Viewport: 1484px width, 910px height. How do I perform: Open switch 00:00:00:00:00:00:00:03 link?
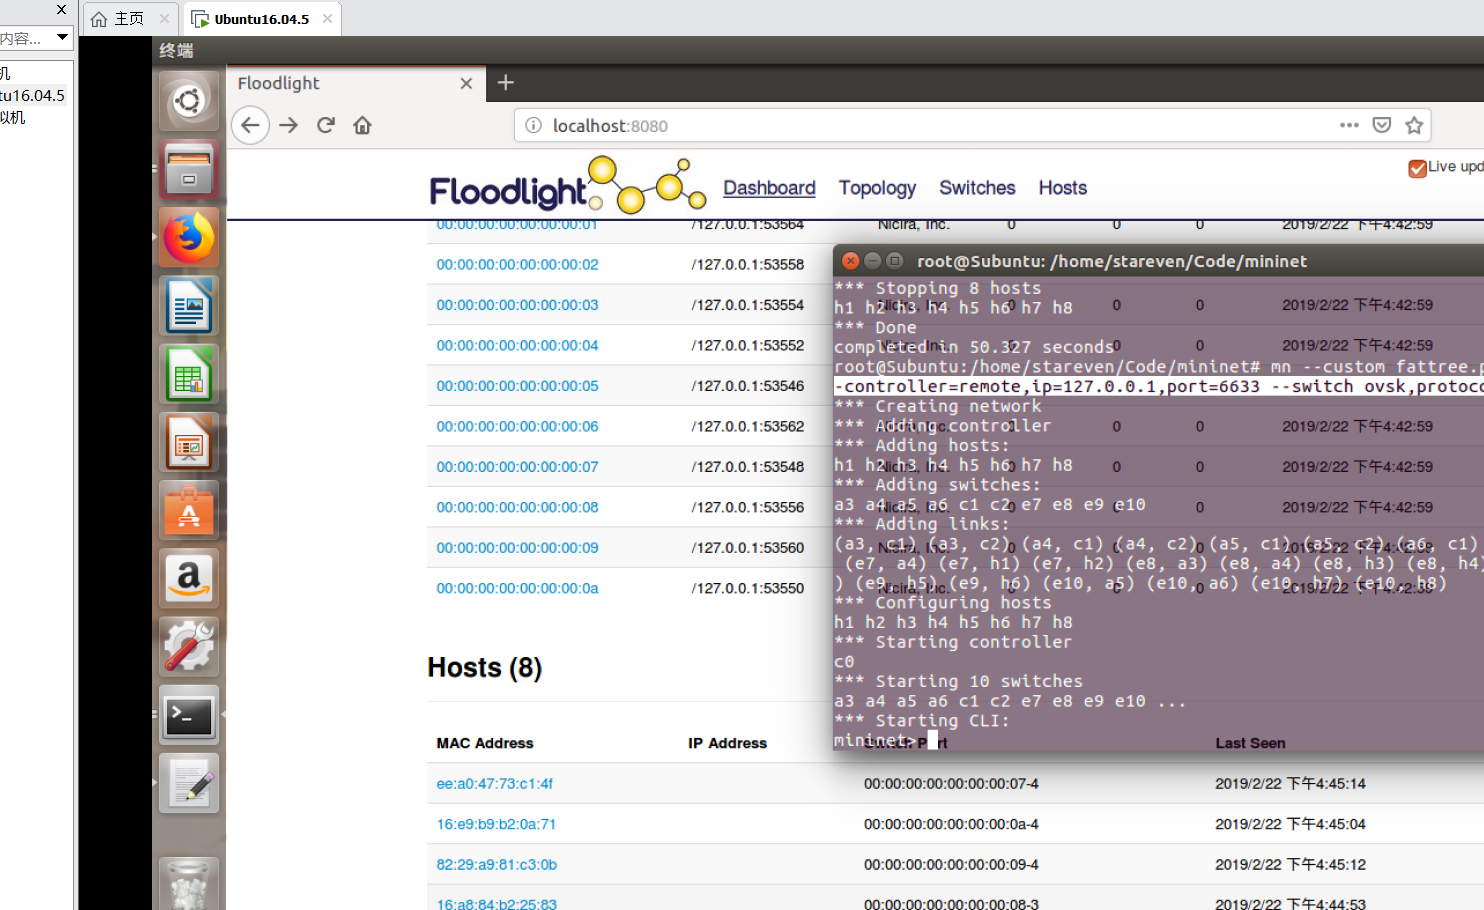(x=517, y=305)
